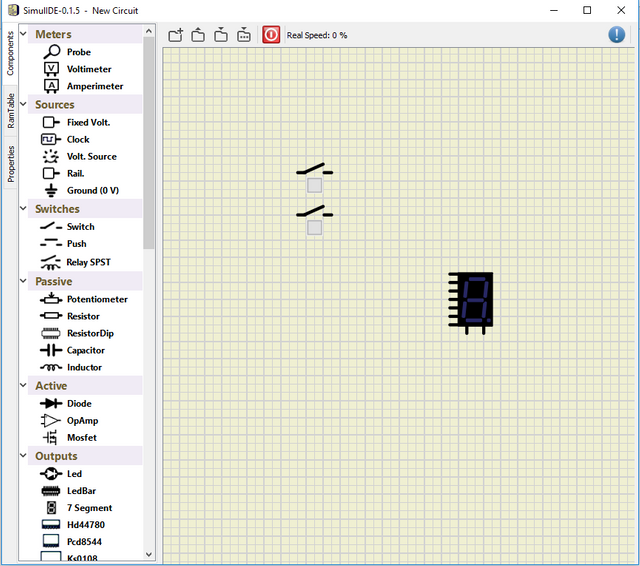
Task: Pick the Led output icon
Action: [x=51, y=474]
